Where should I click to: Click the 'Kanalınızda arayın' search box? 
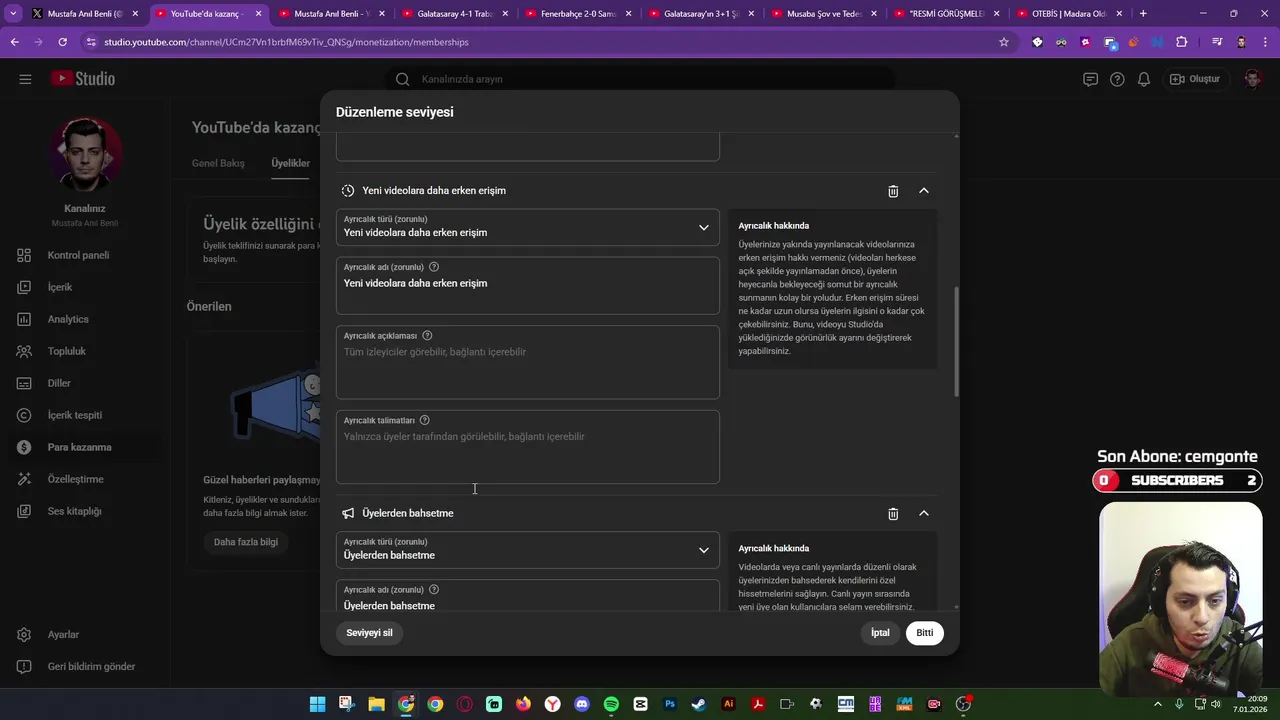click(640, 79)
